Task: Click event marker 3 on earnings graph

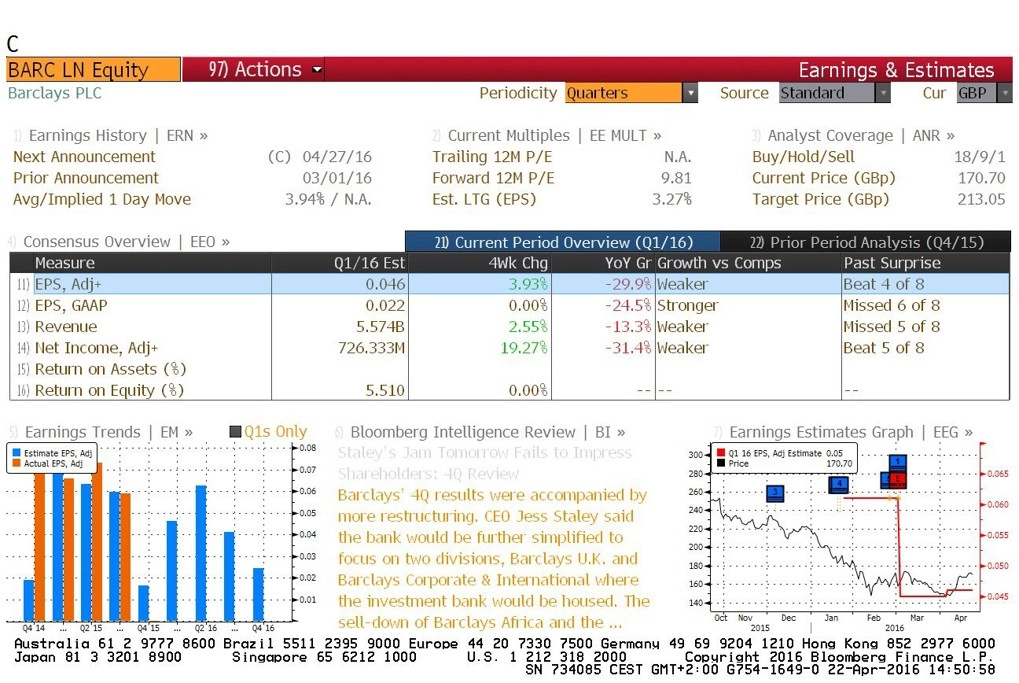Action: click(774, 493)
